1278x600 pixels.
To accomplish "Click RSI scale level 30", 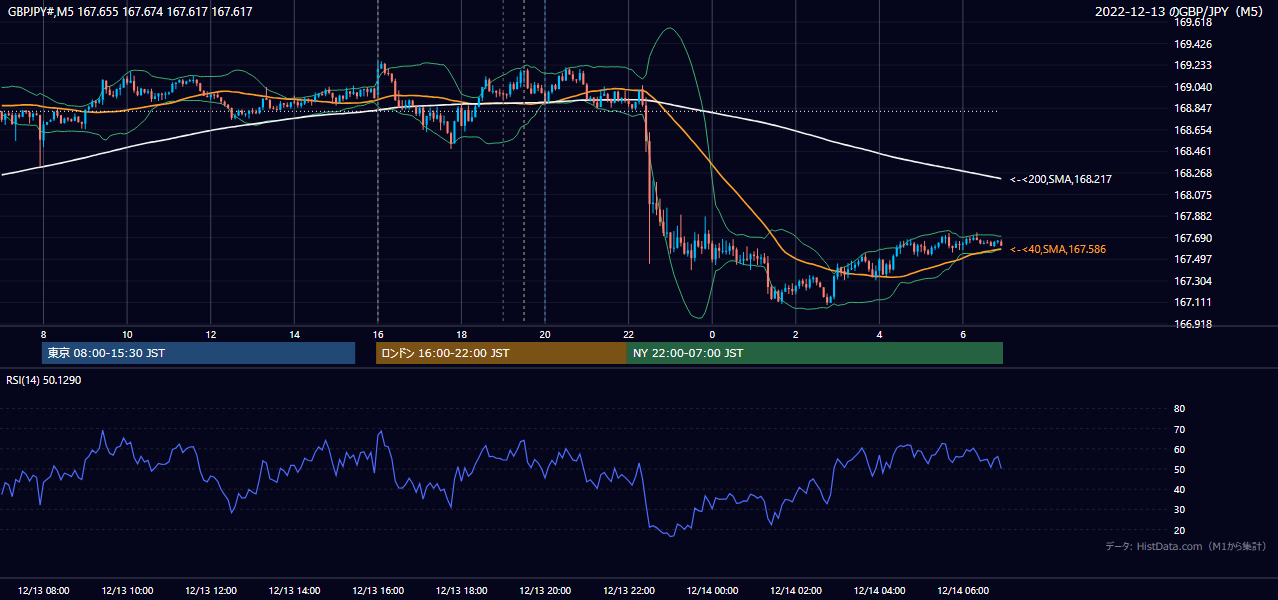I will [x=1179, y=510].
